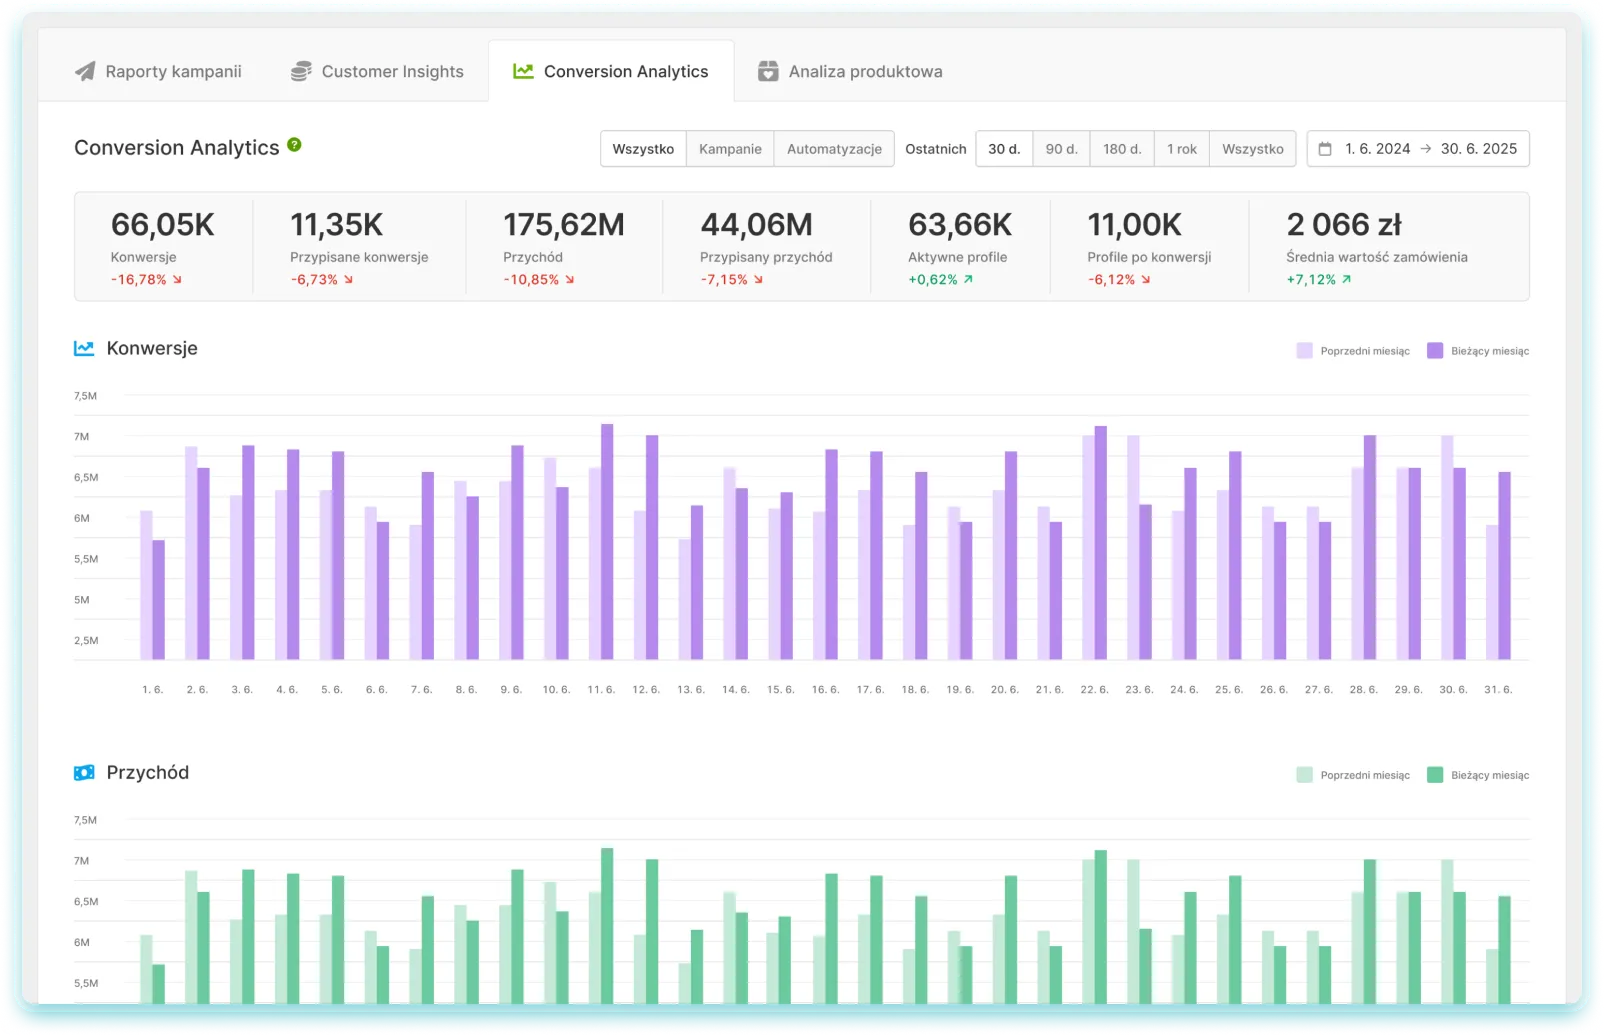Click the 66,05K Konwersje summary card
Screen dimensions: 1604x1036
163,246
